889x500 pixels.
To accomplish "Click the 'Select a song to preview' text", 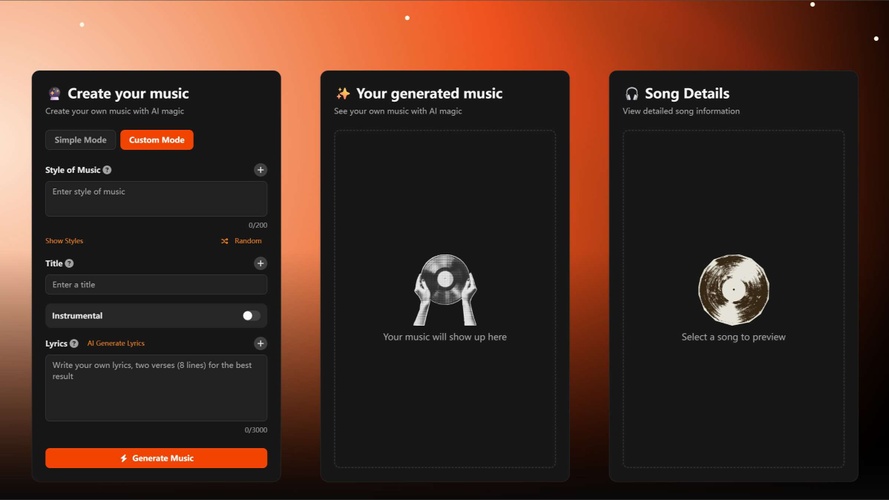I will coord(734,337).
